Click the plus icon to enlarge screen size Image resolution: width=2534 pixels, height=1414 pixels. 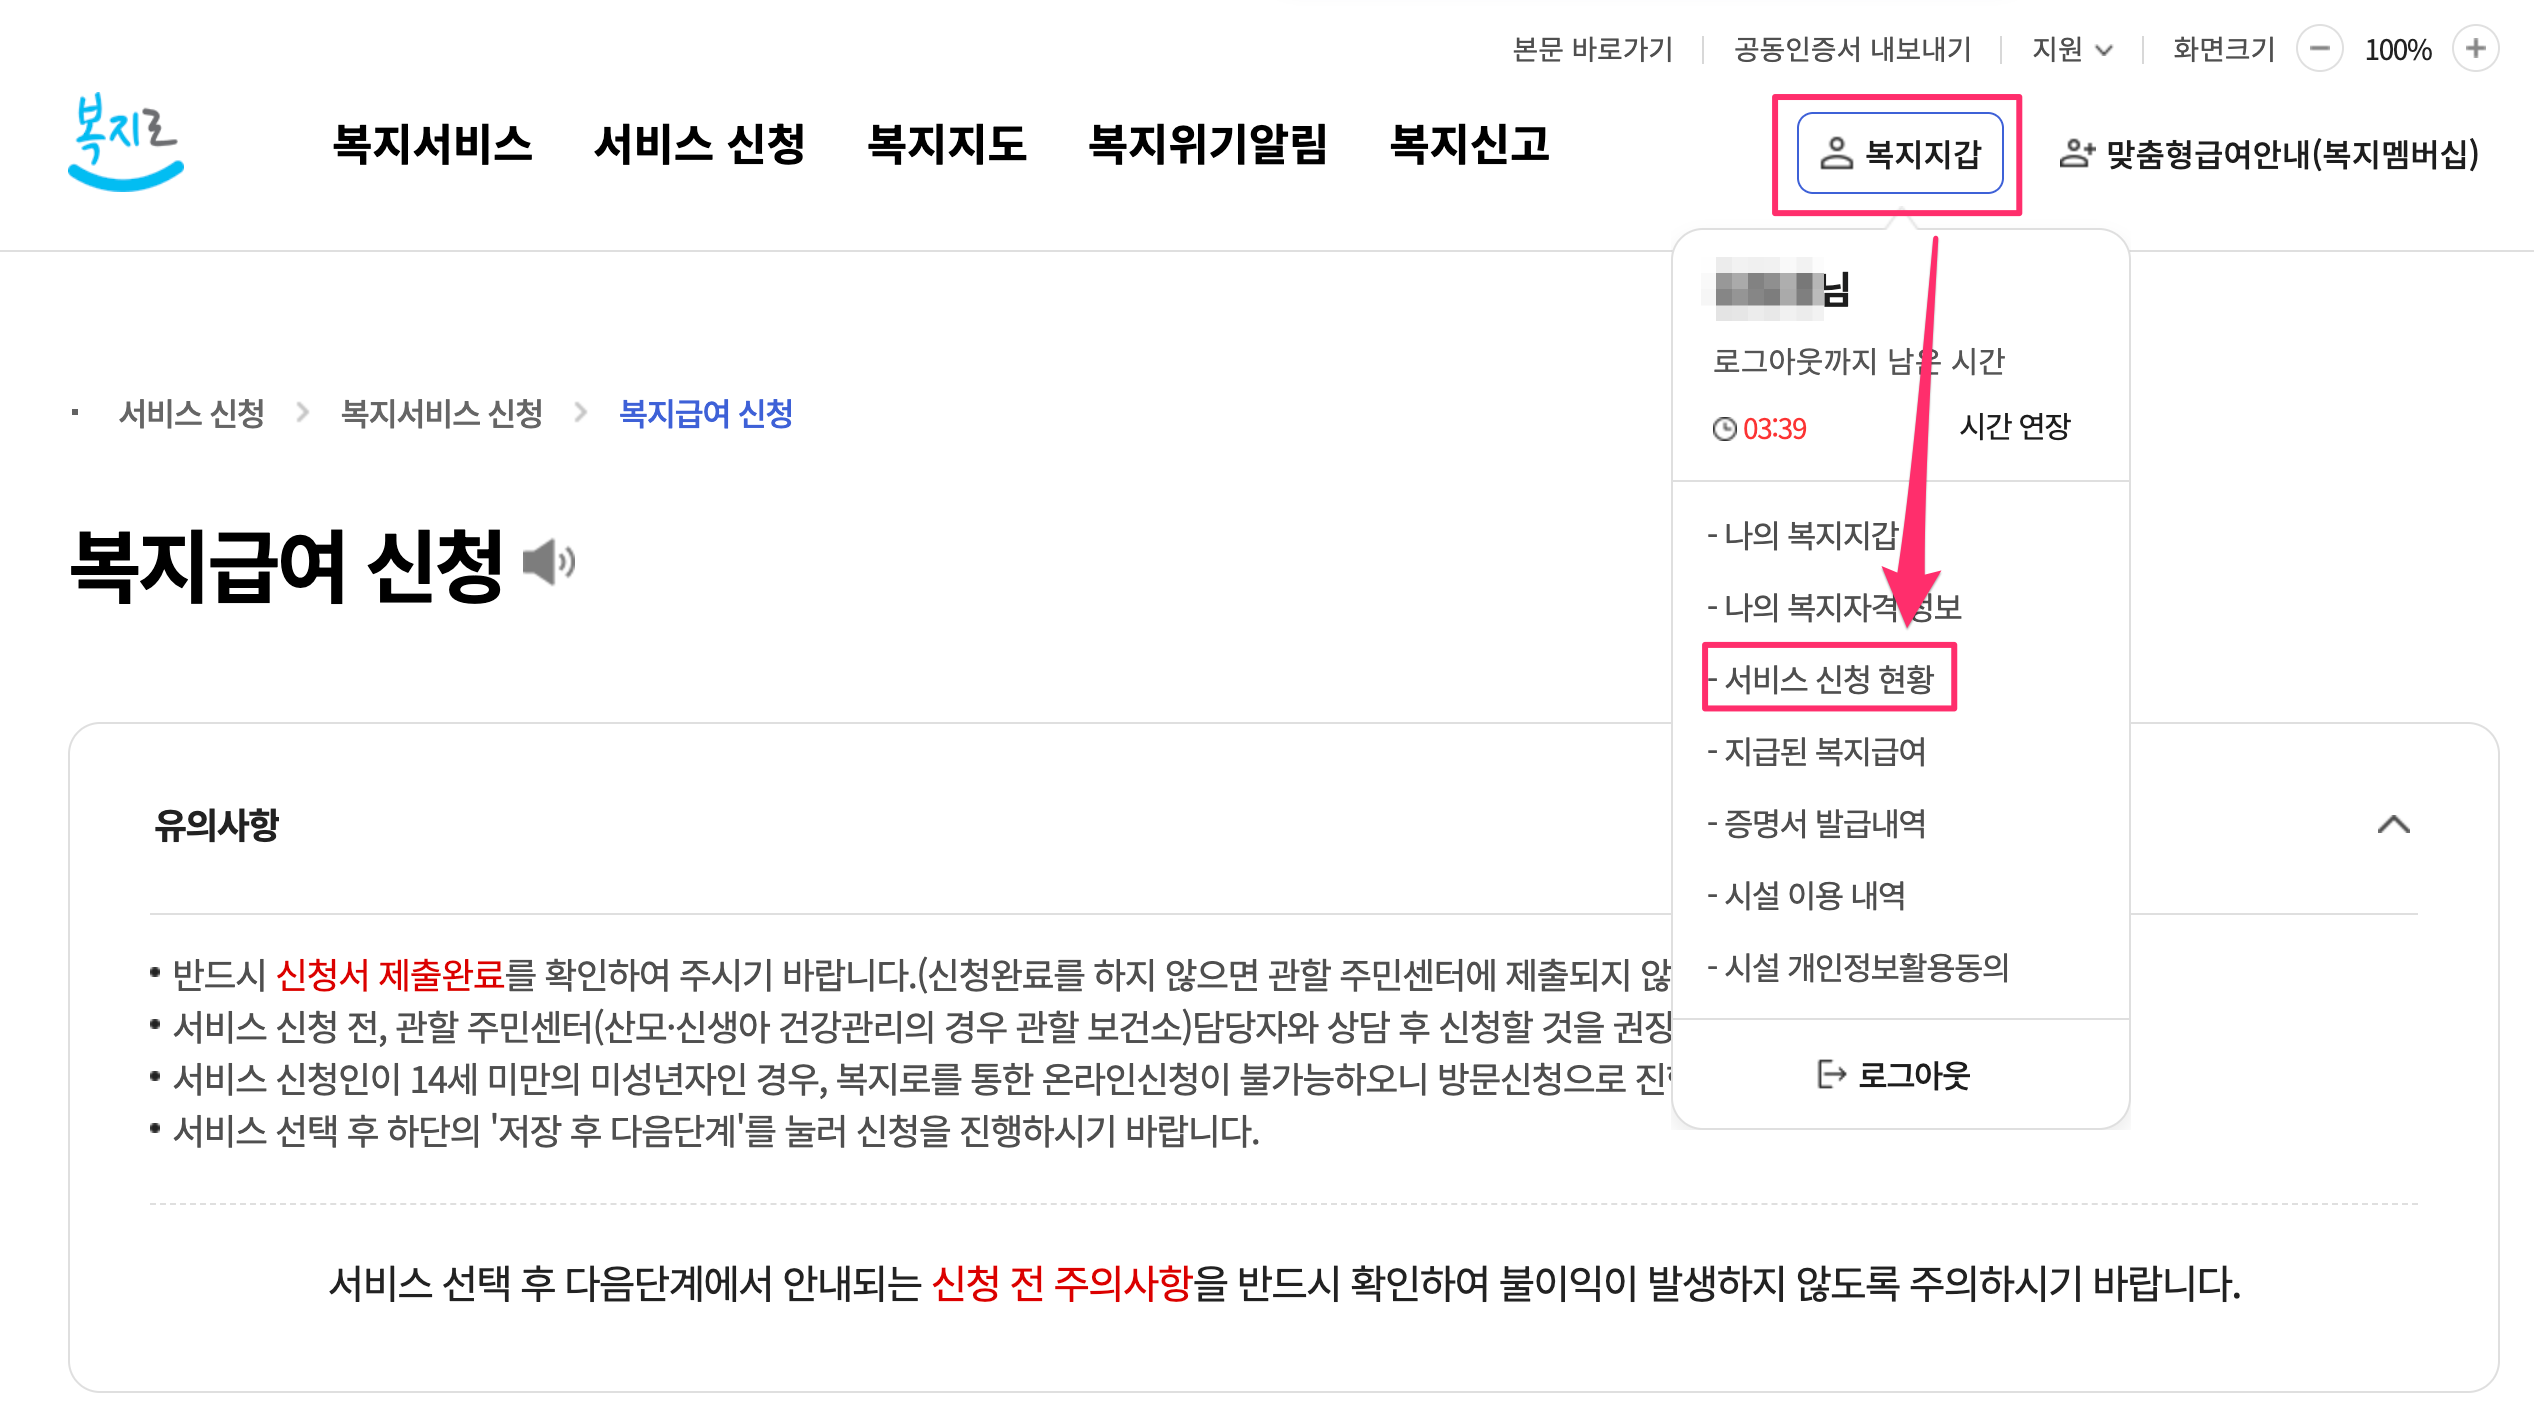[x=2474, y=48]
